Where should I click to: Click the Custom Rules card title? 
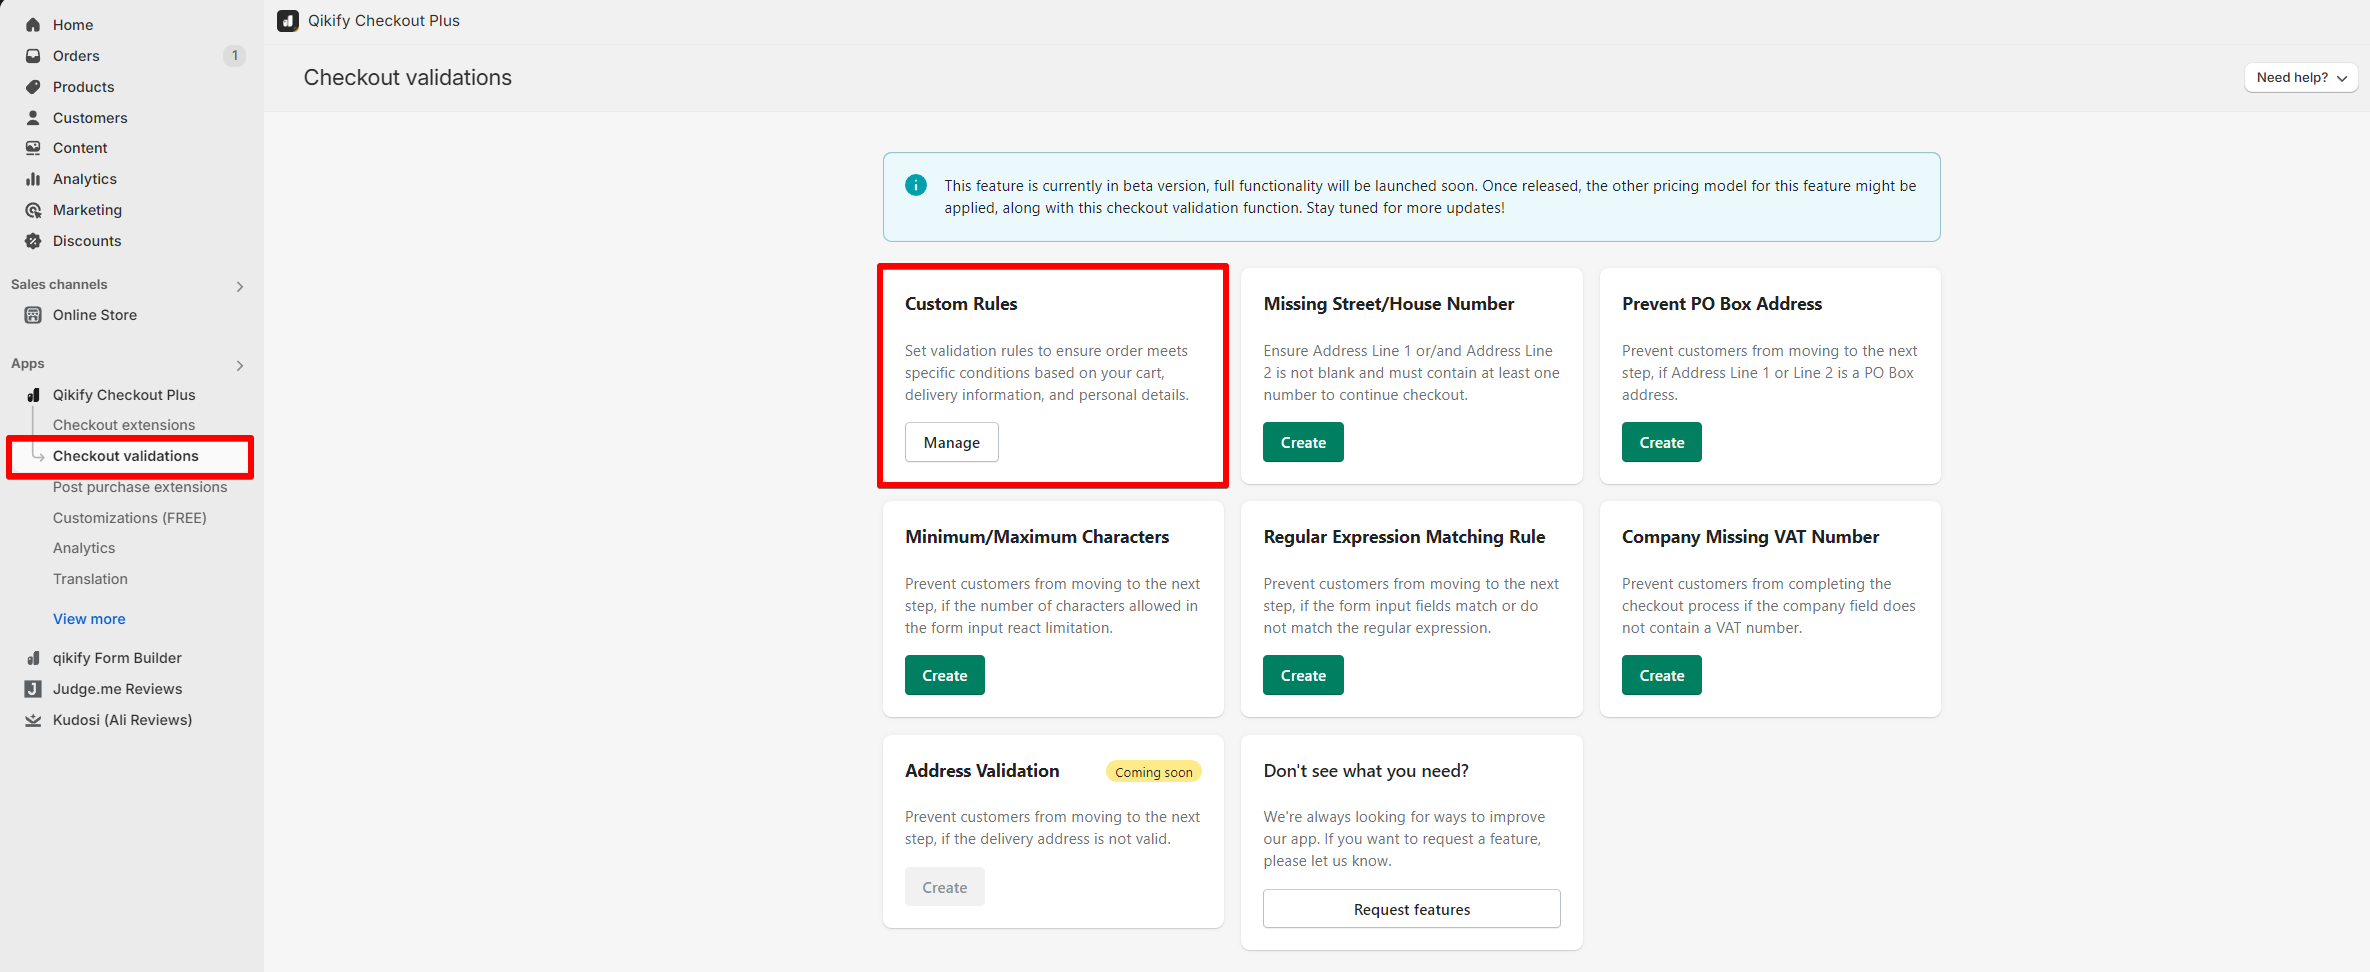pos(961,304)
